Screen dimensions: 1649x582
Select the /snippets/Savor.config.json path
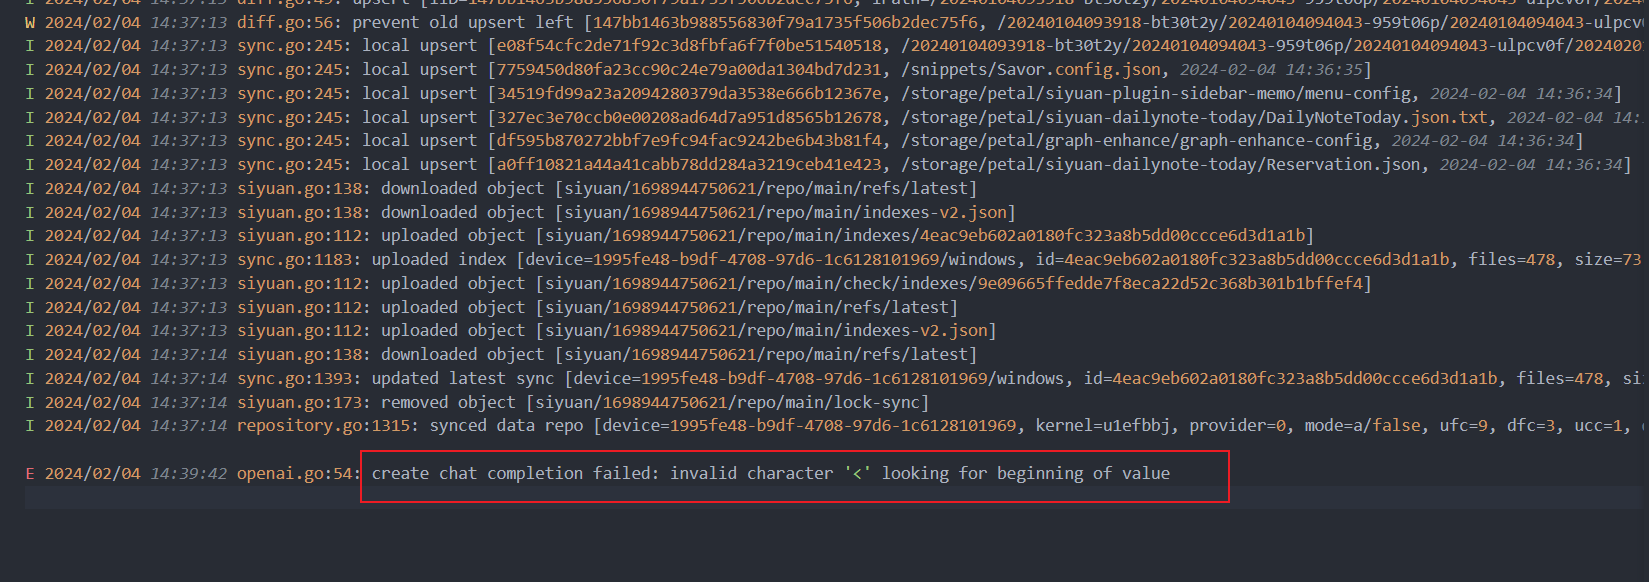tap(1031, 69)
